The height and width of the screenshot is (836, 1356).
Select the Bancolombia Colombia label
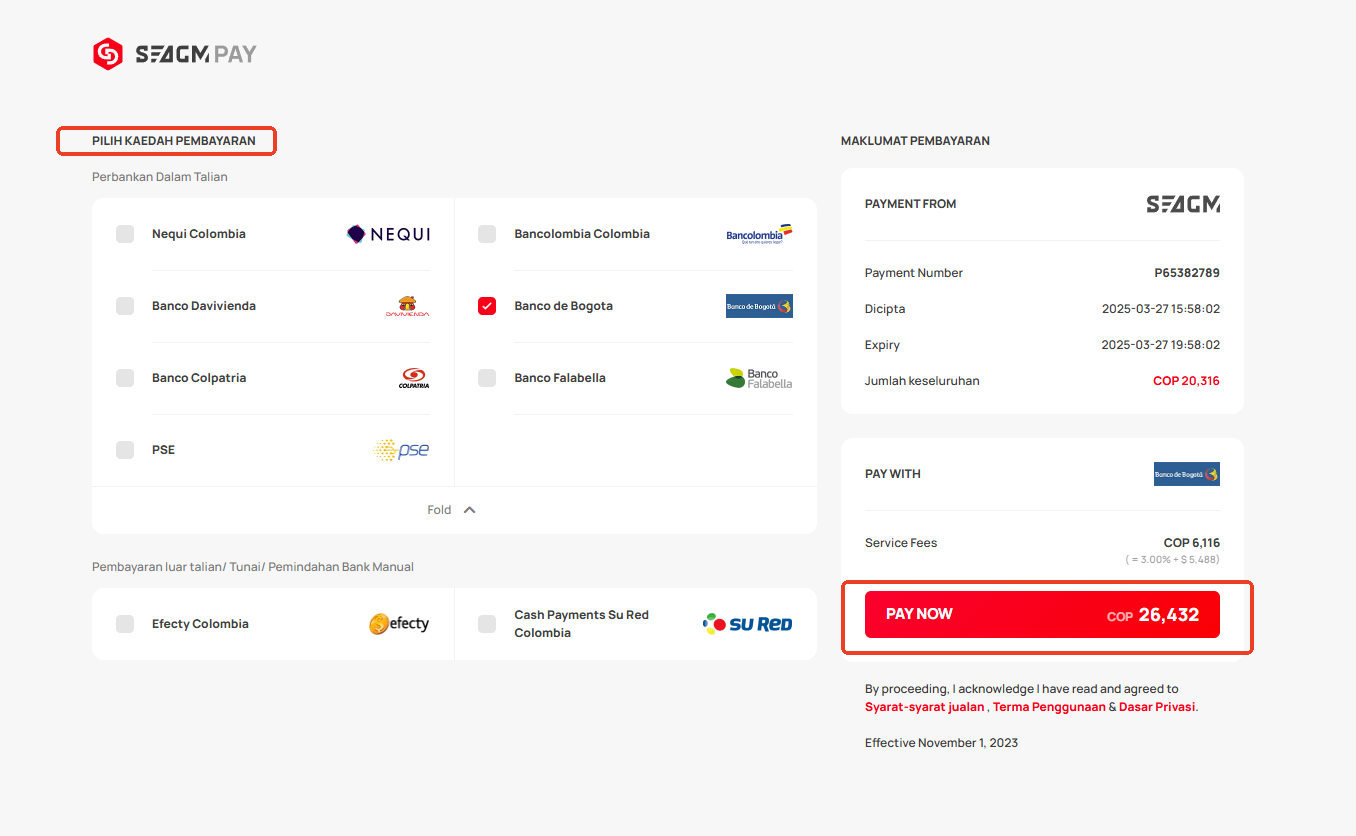click(x=582, y=234)
